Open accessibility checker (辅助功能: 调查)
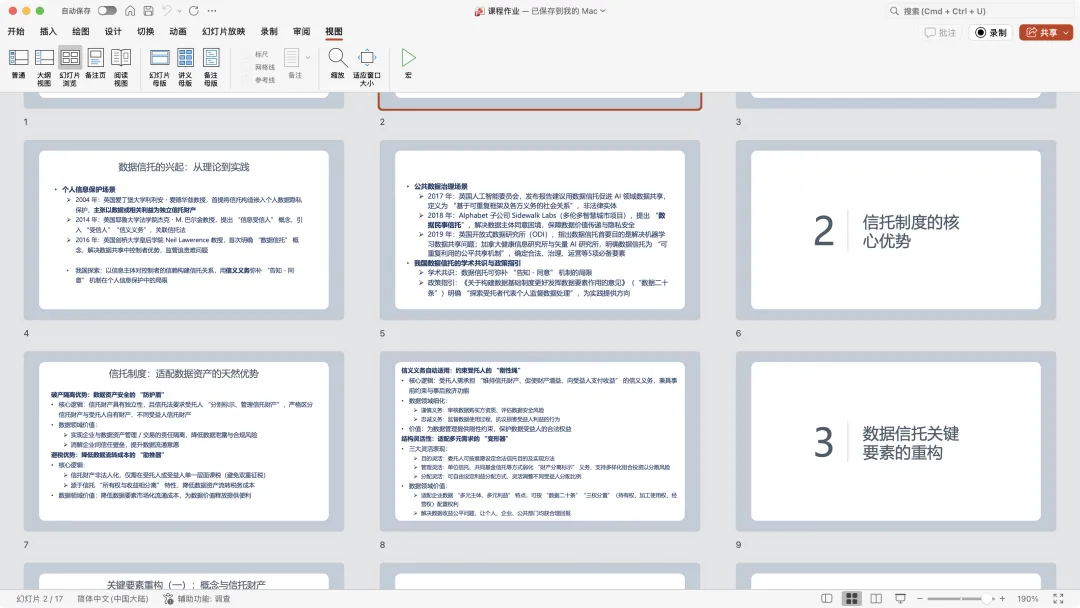 coord(198,599)
